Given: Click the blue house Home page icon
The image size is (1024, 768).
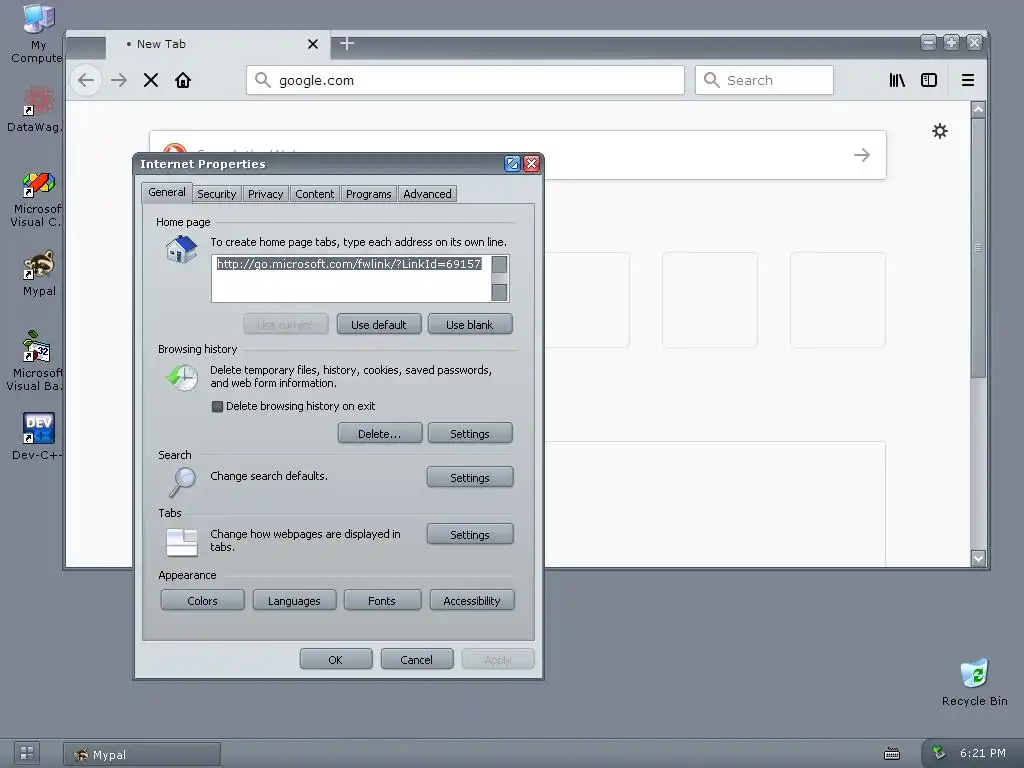Looking at the screenshot, I should point(181,249).
